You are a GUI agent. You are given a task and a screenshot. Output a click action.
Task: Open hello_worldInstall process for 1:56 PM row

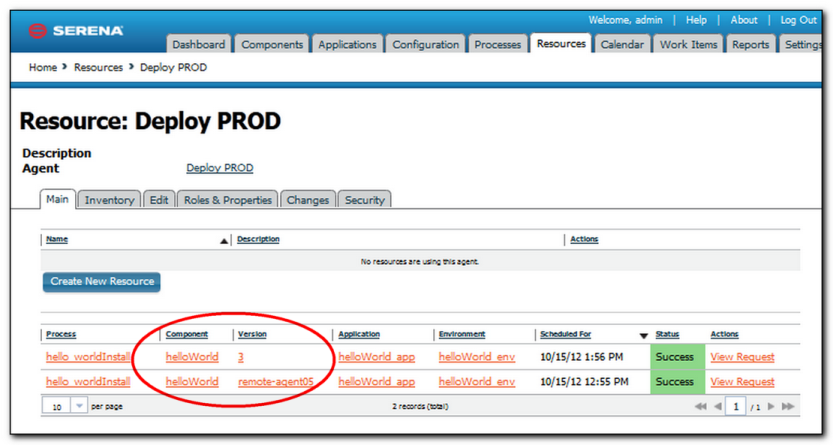(x=88, y=357)
